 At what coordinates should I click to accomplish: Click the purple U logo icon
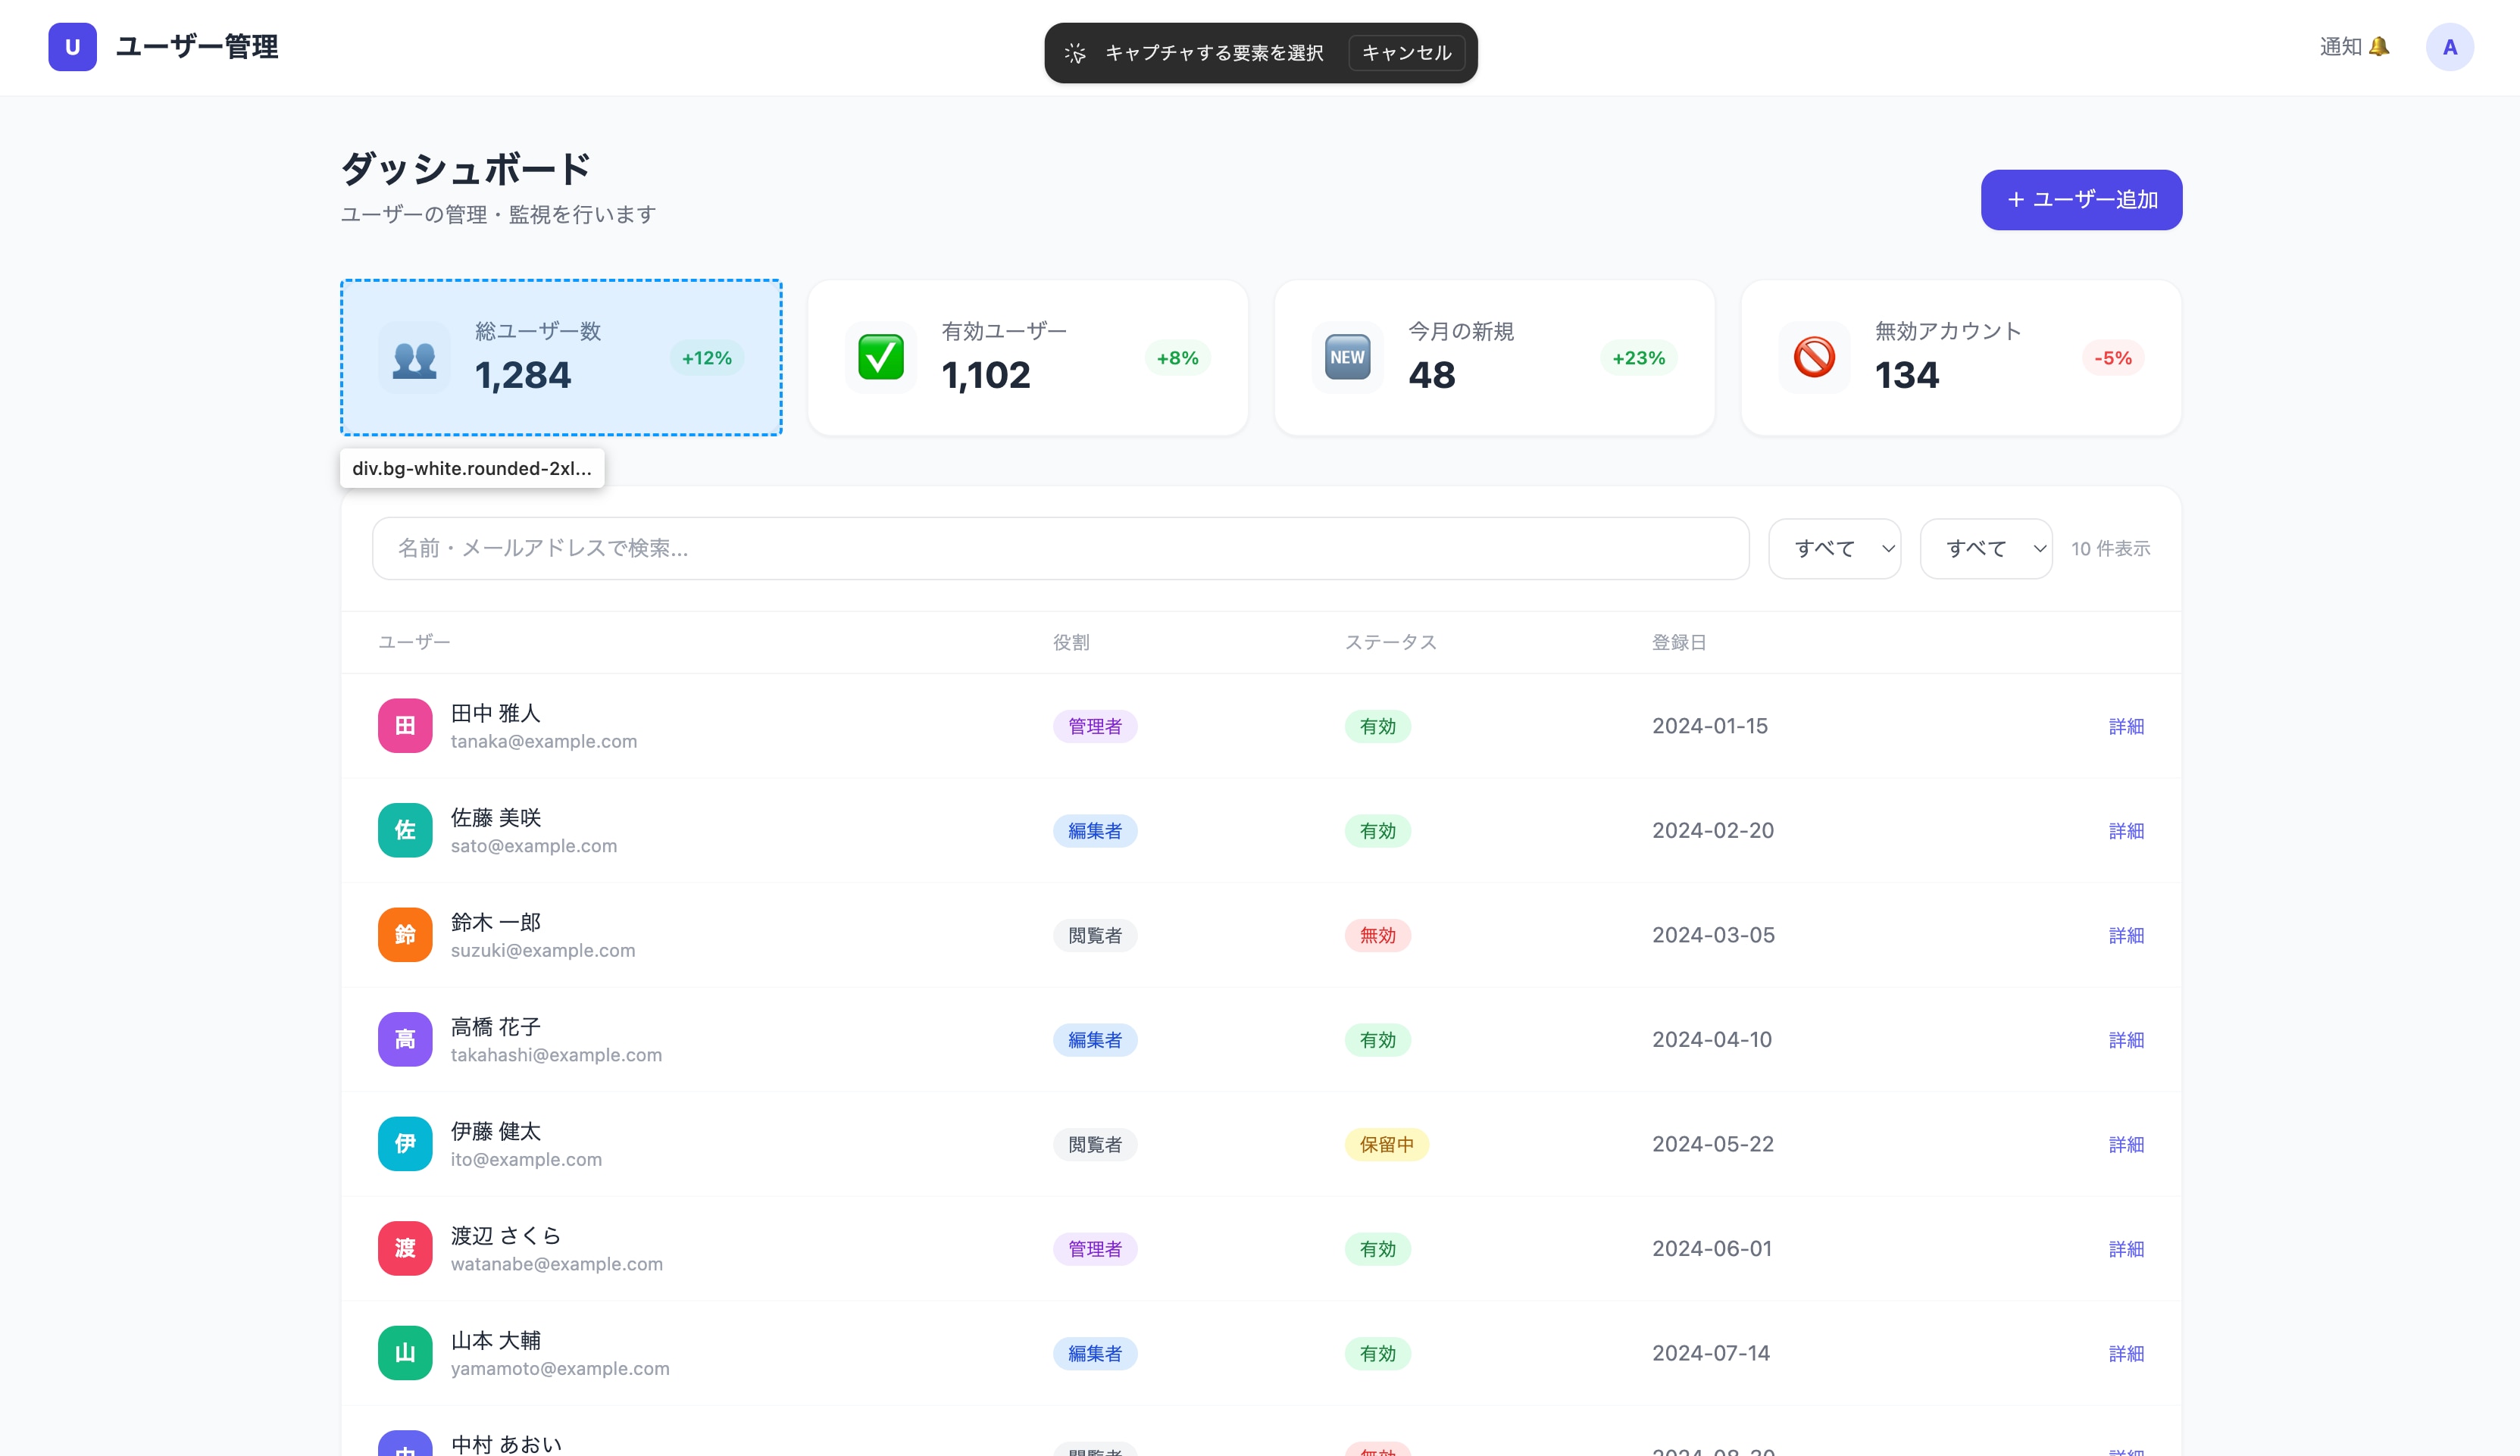pyautogui.click(x=72, y=47)
